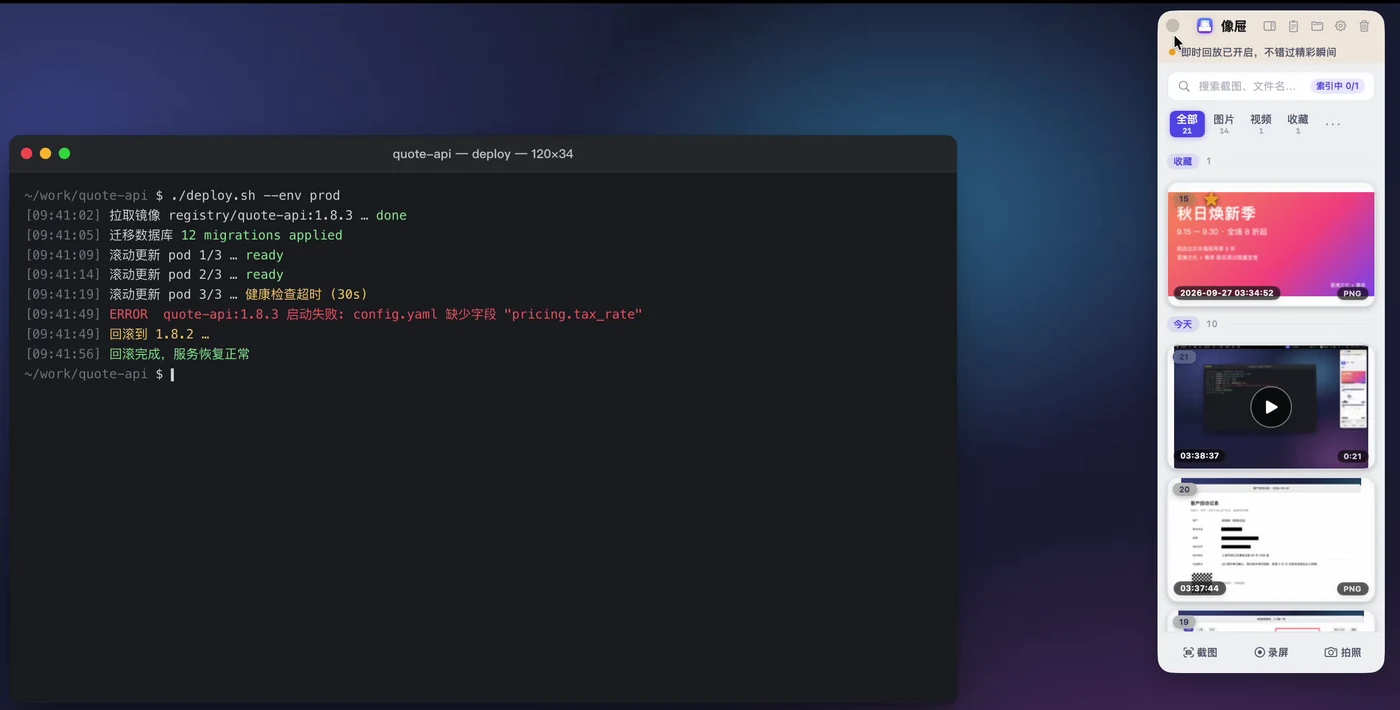Click the trash icon in 像屉 header
Viewport: 1400px width, 710px height.
pos(1364,26)
